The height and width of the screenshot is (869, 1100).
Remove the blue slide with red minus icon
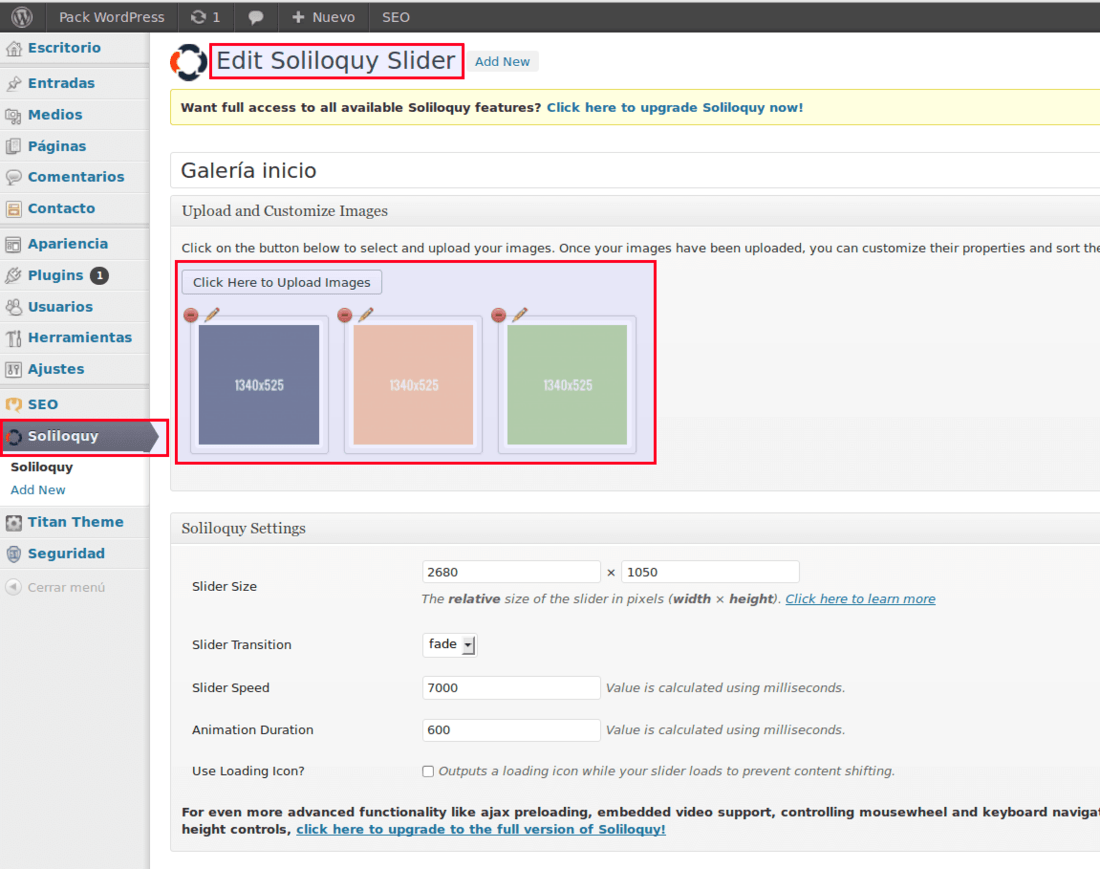(x=191, y=315)
